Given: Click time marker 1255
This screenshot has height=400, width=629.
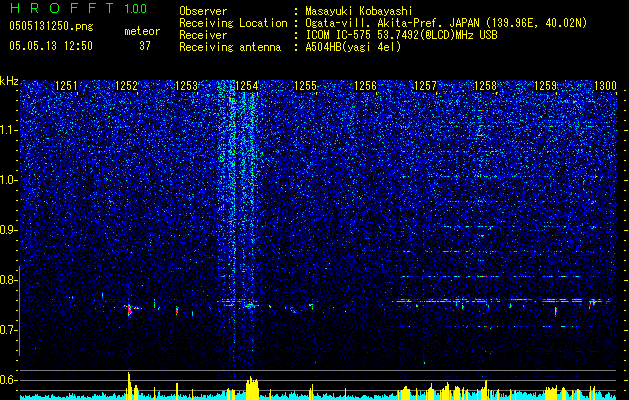Looking at the screenshot, I should (306, 86).
